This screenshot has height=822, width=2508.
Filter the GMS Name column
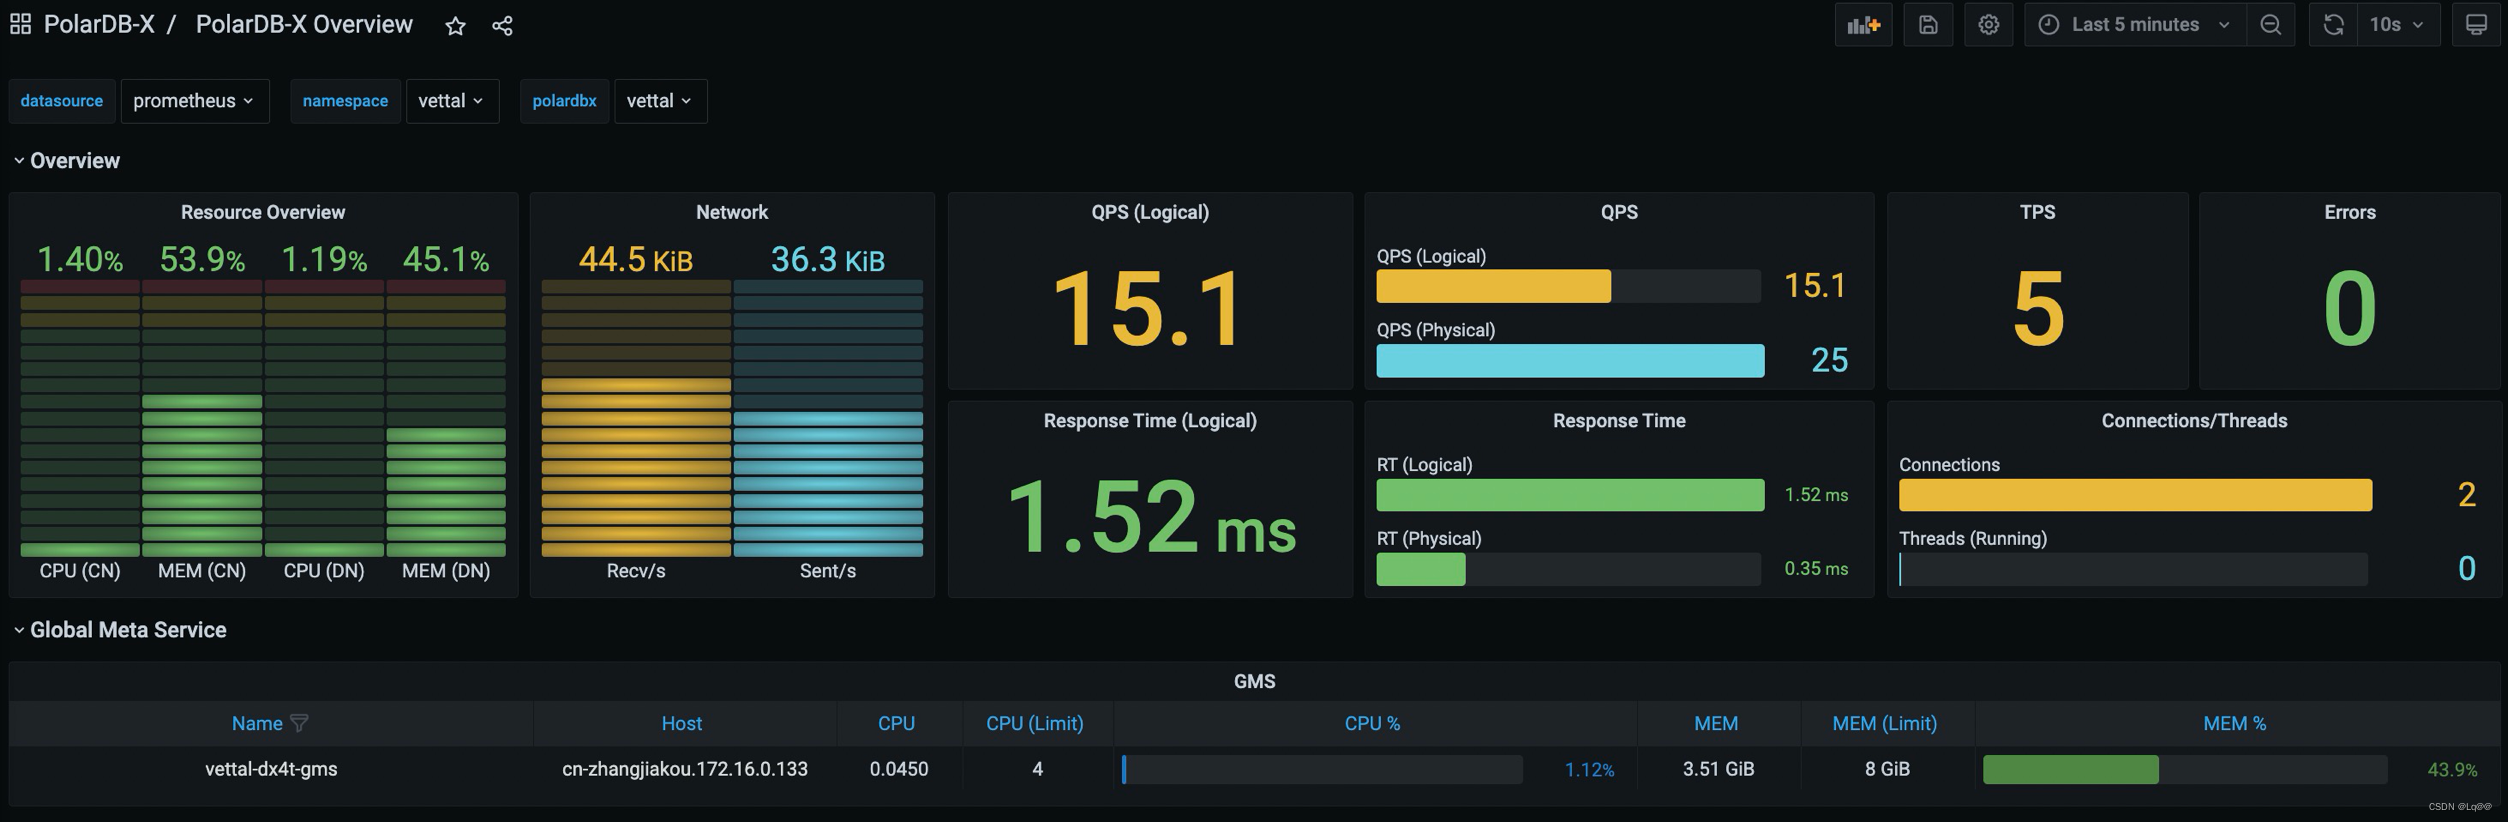[x=299, y=723]
